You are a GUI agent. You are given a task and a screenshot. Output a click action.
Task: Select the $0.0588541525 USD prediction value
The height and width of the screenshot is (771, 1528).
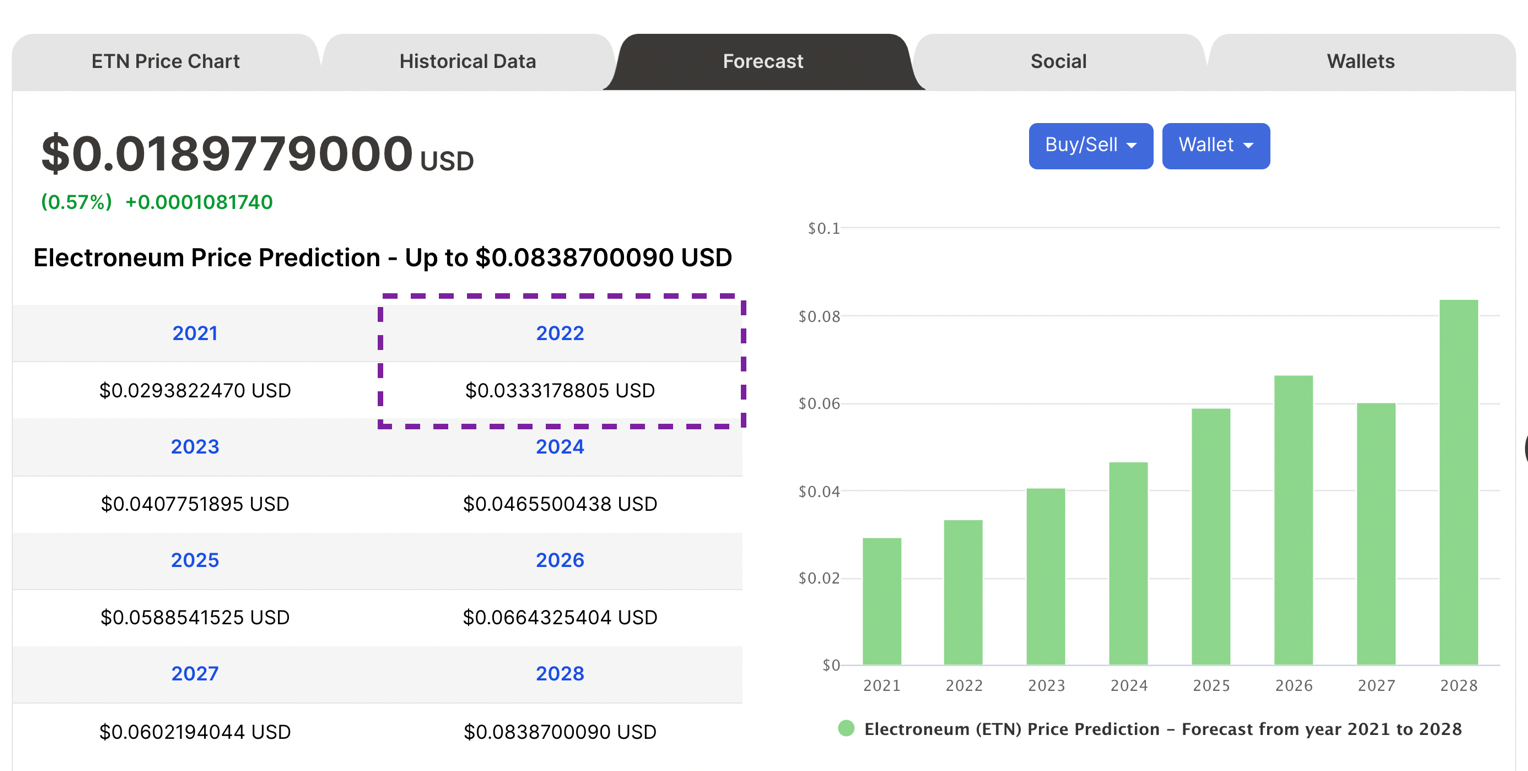coord(195,618)
